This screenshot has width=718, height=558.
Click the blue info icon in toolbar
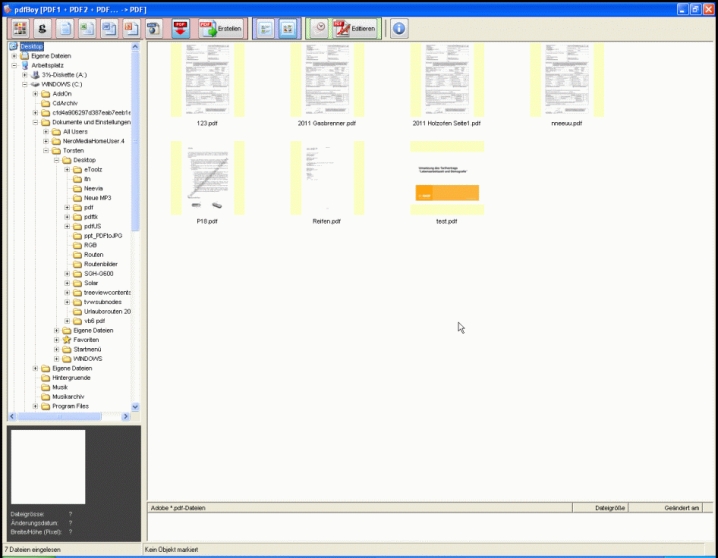click(399, 29)
